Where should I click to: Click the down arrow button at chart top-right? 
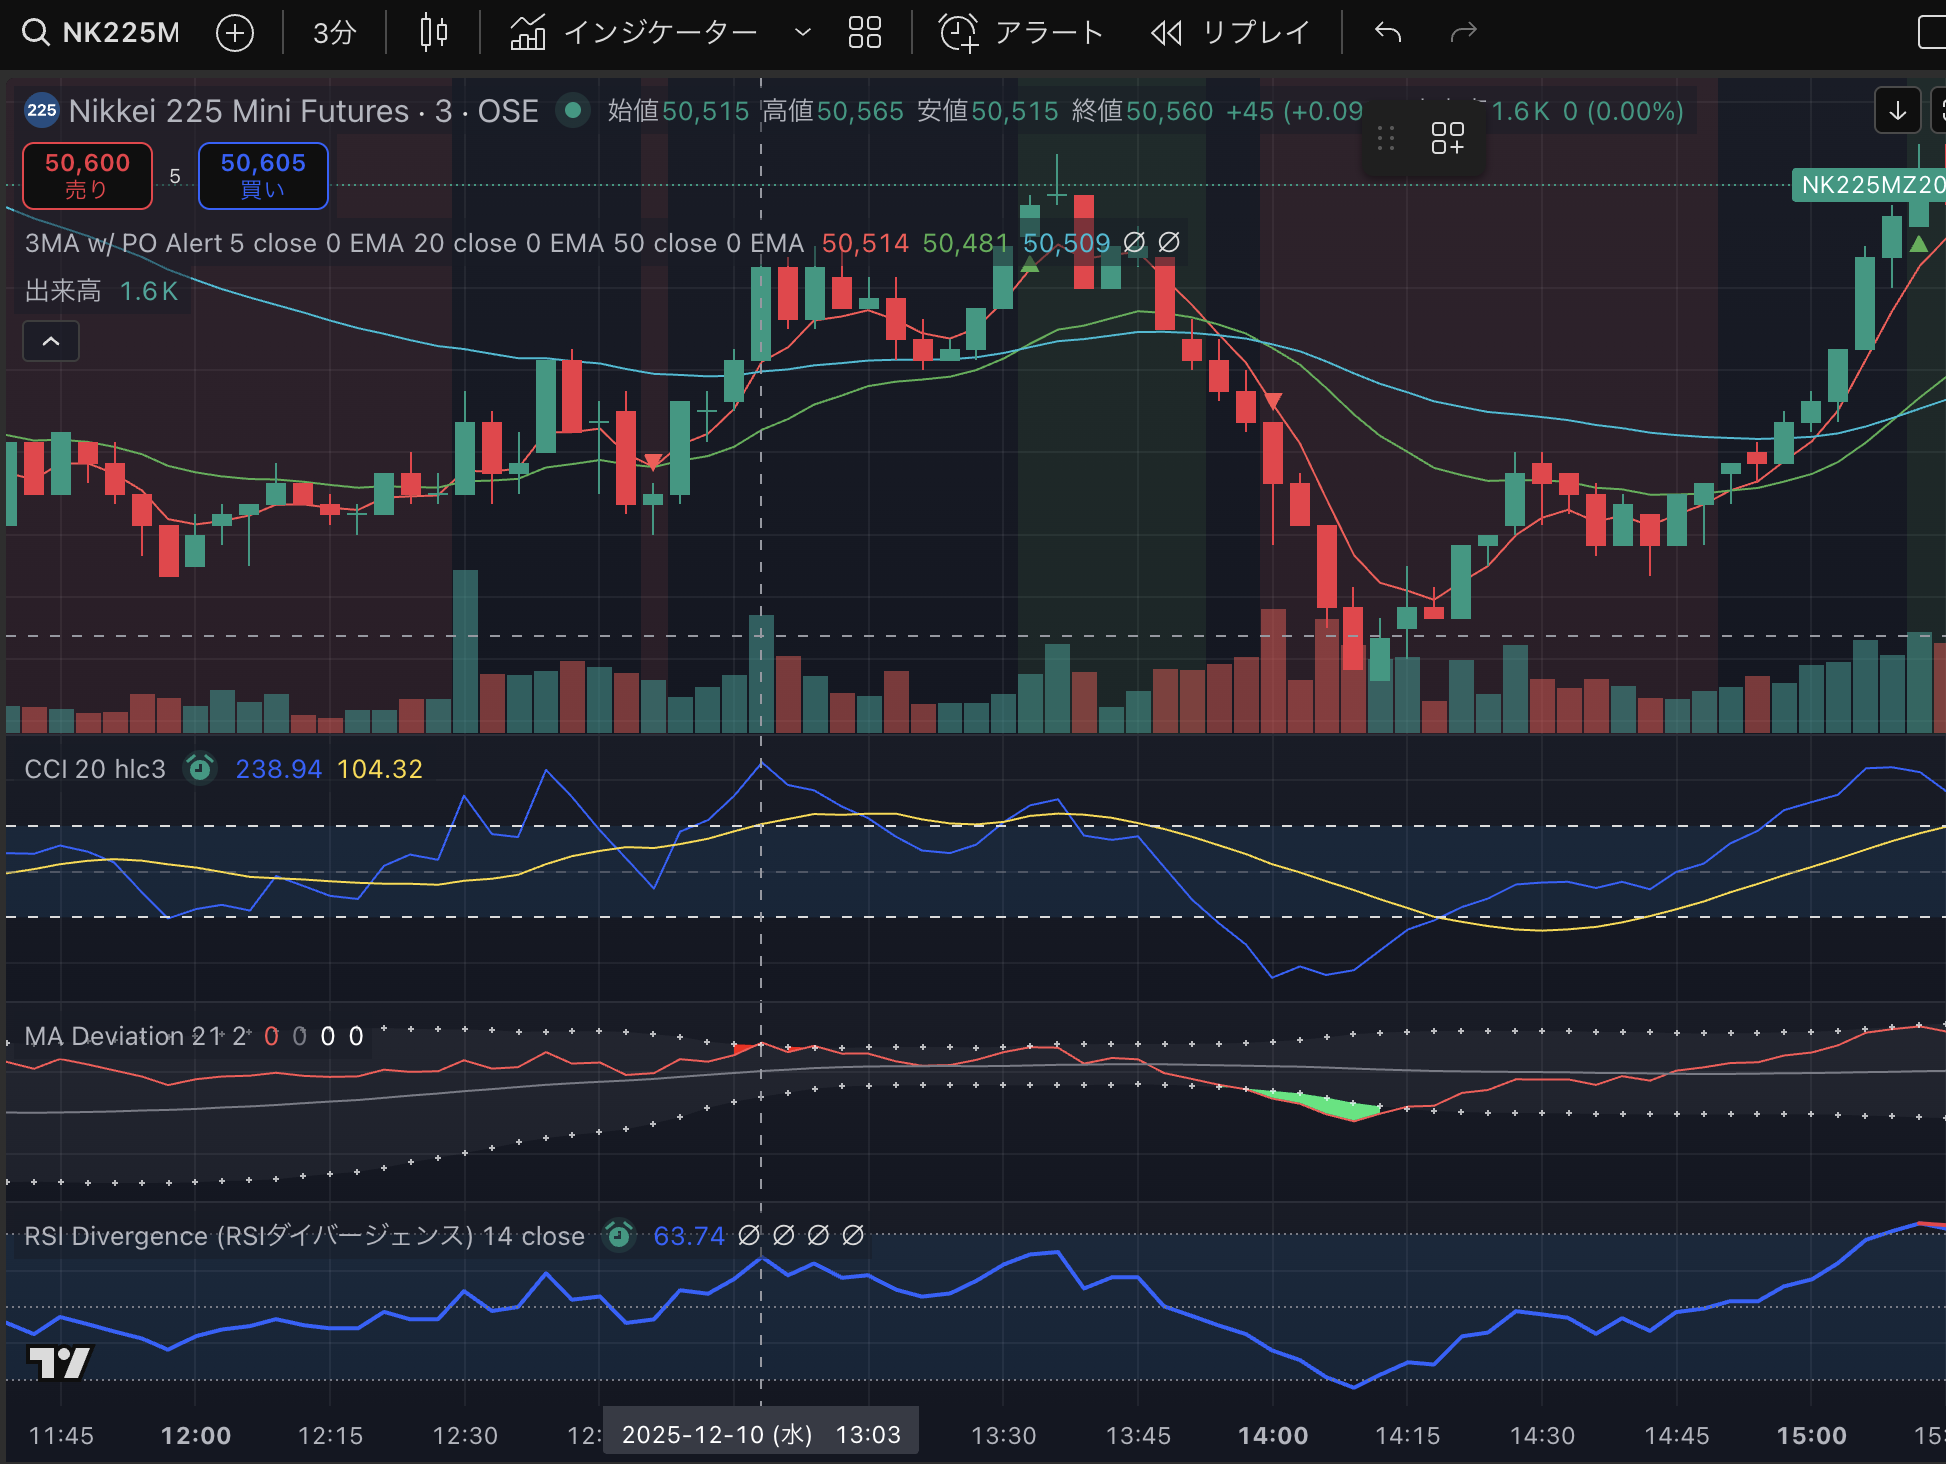[x=1896, y=110]
